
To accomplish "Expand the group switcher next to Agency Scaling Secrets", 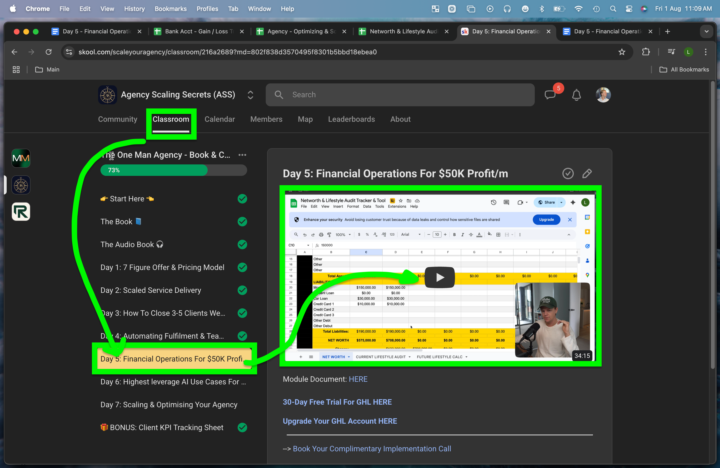I will pos(250,95).
